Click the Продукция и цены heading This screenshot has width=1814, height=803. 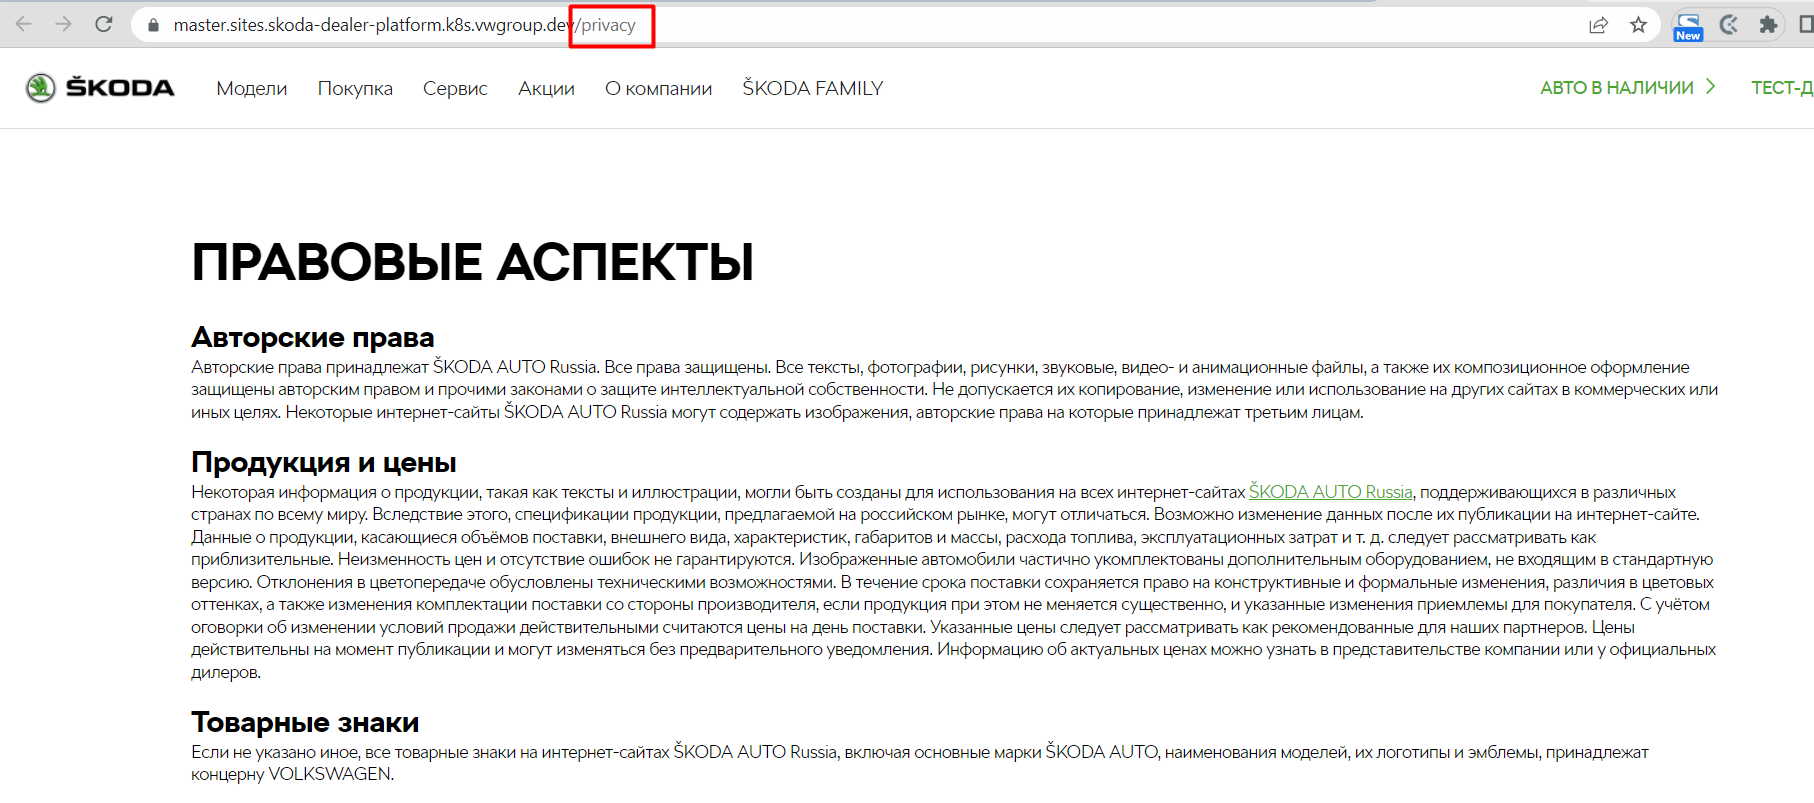pyautogui.click(x=324, y=462)
